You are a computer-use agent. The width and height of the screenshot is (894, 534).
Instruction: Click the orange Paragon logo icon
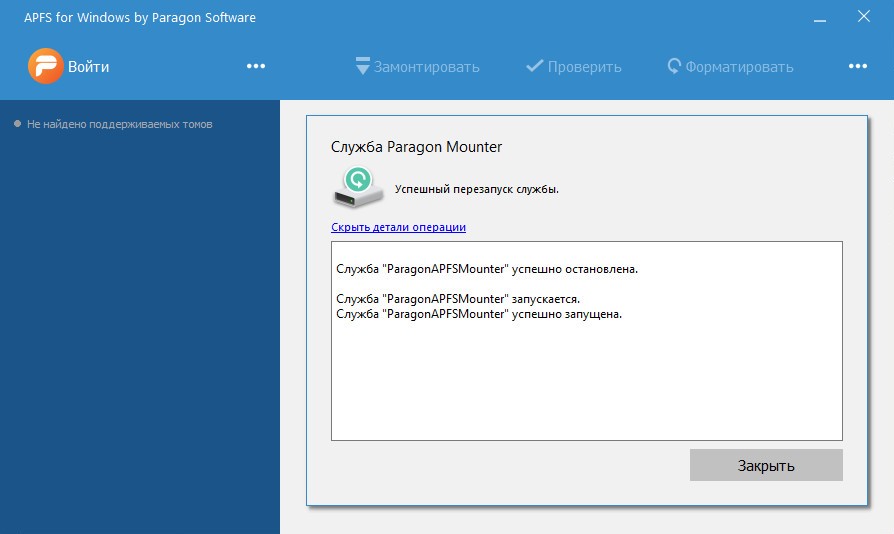(44, 67)
